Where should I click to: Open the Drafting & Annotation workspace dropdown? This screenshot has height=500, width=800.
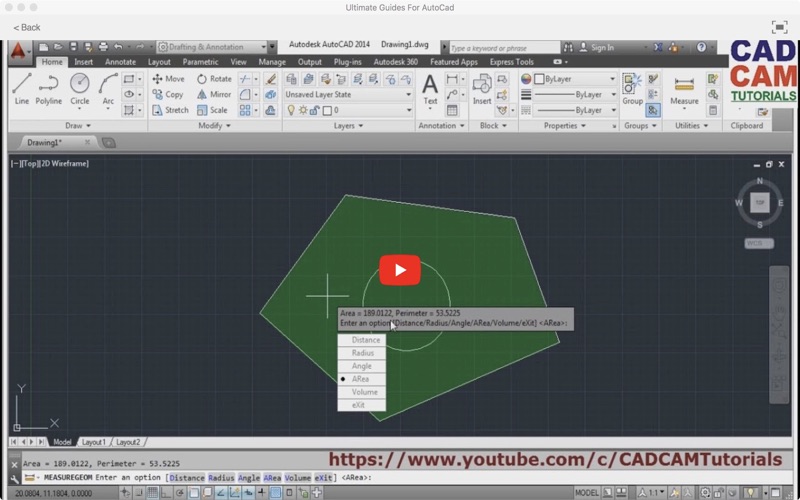click(212, 47)
